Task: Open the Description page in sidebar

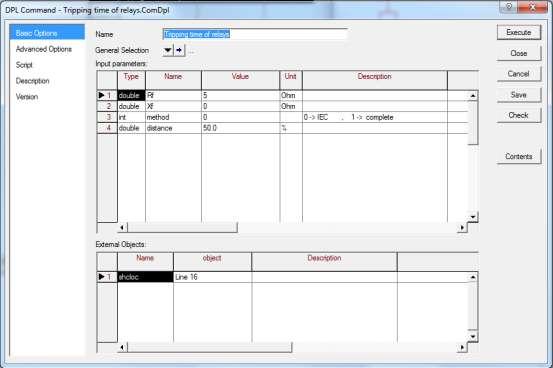Action: (32, 81)
